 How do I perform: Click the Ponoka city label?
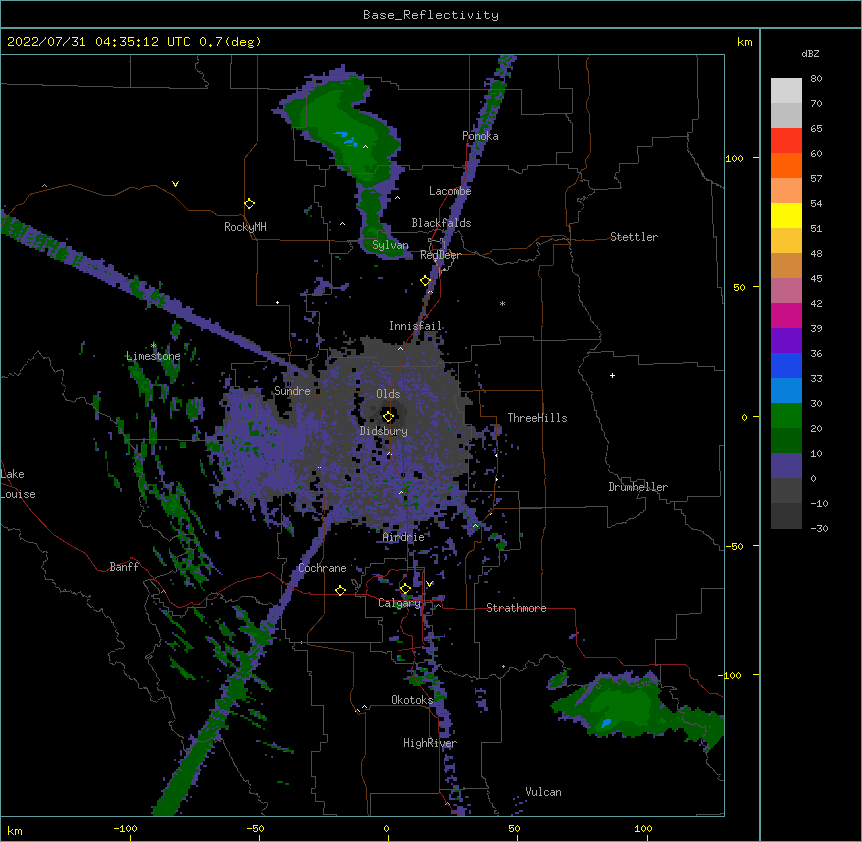click(x=480, y=136)
